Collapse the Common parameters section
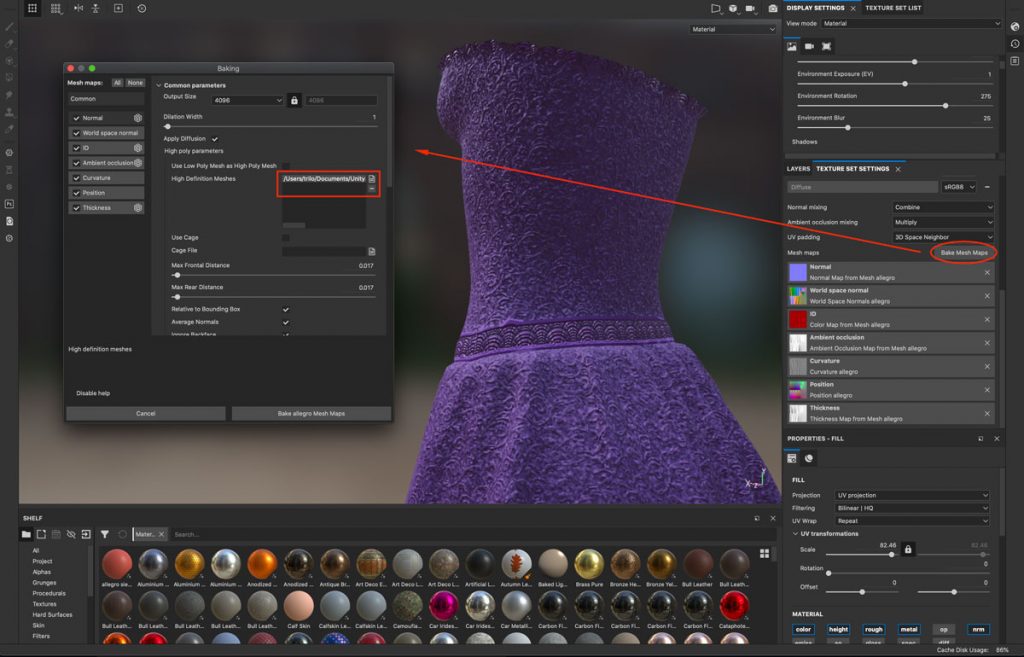Image resolution: width=1024 pixels, height=657 pixels. 159,86
